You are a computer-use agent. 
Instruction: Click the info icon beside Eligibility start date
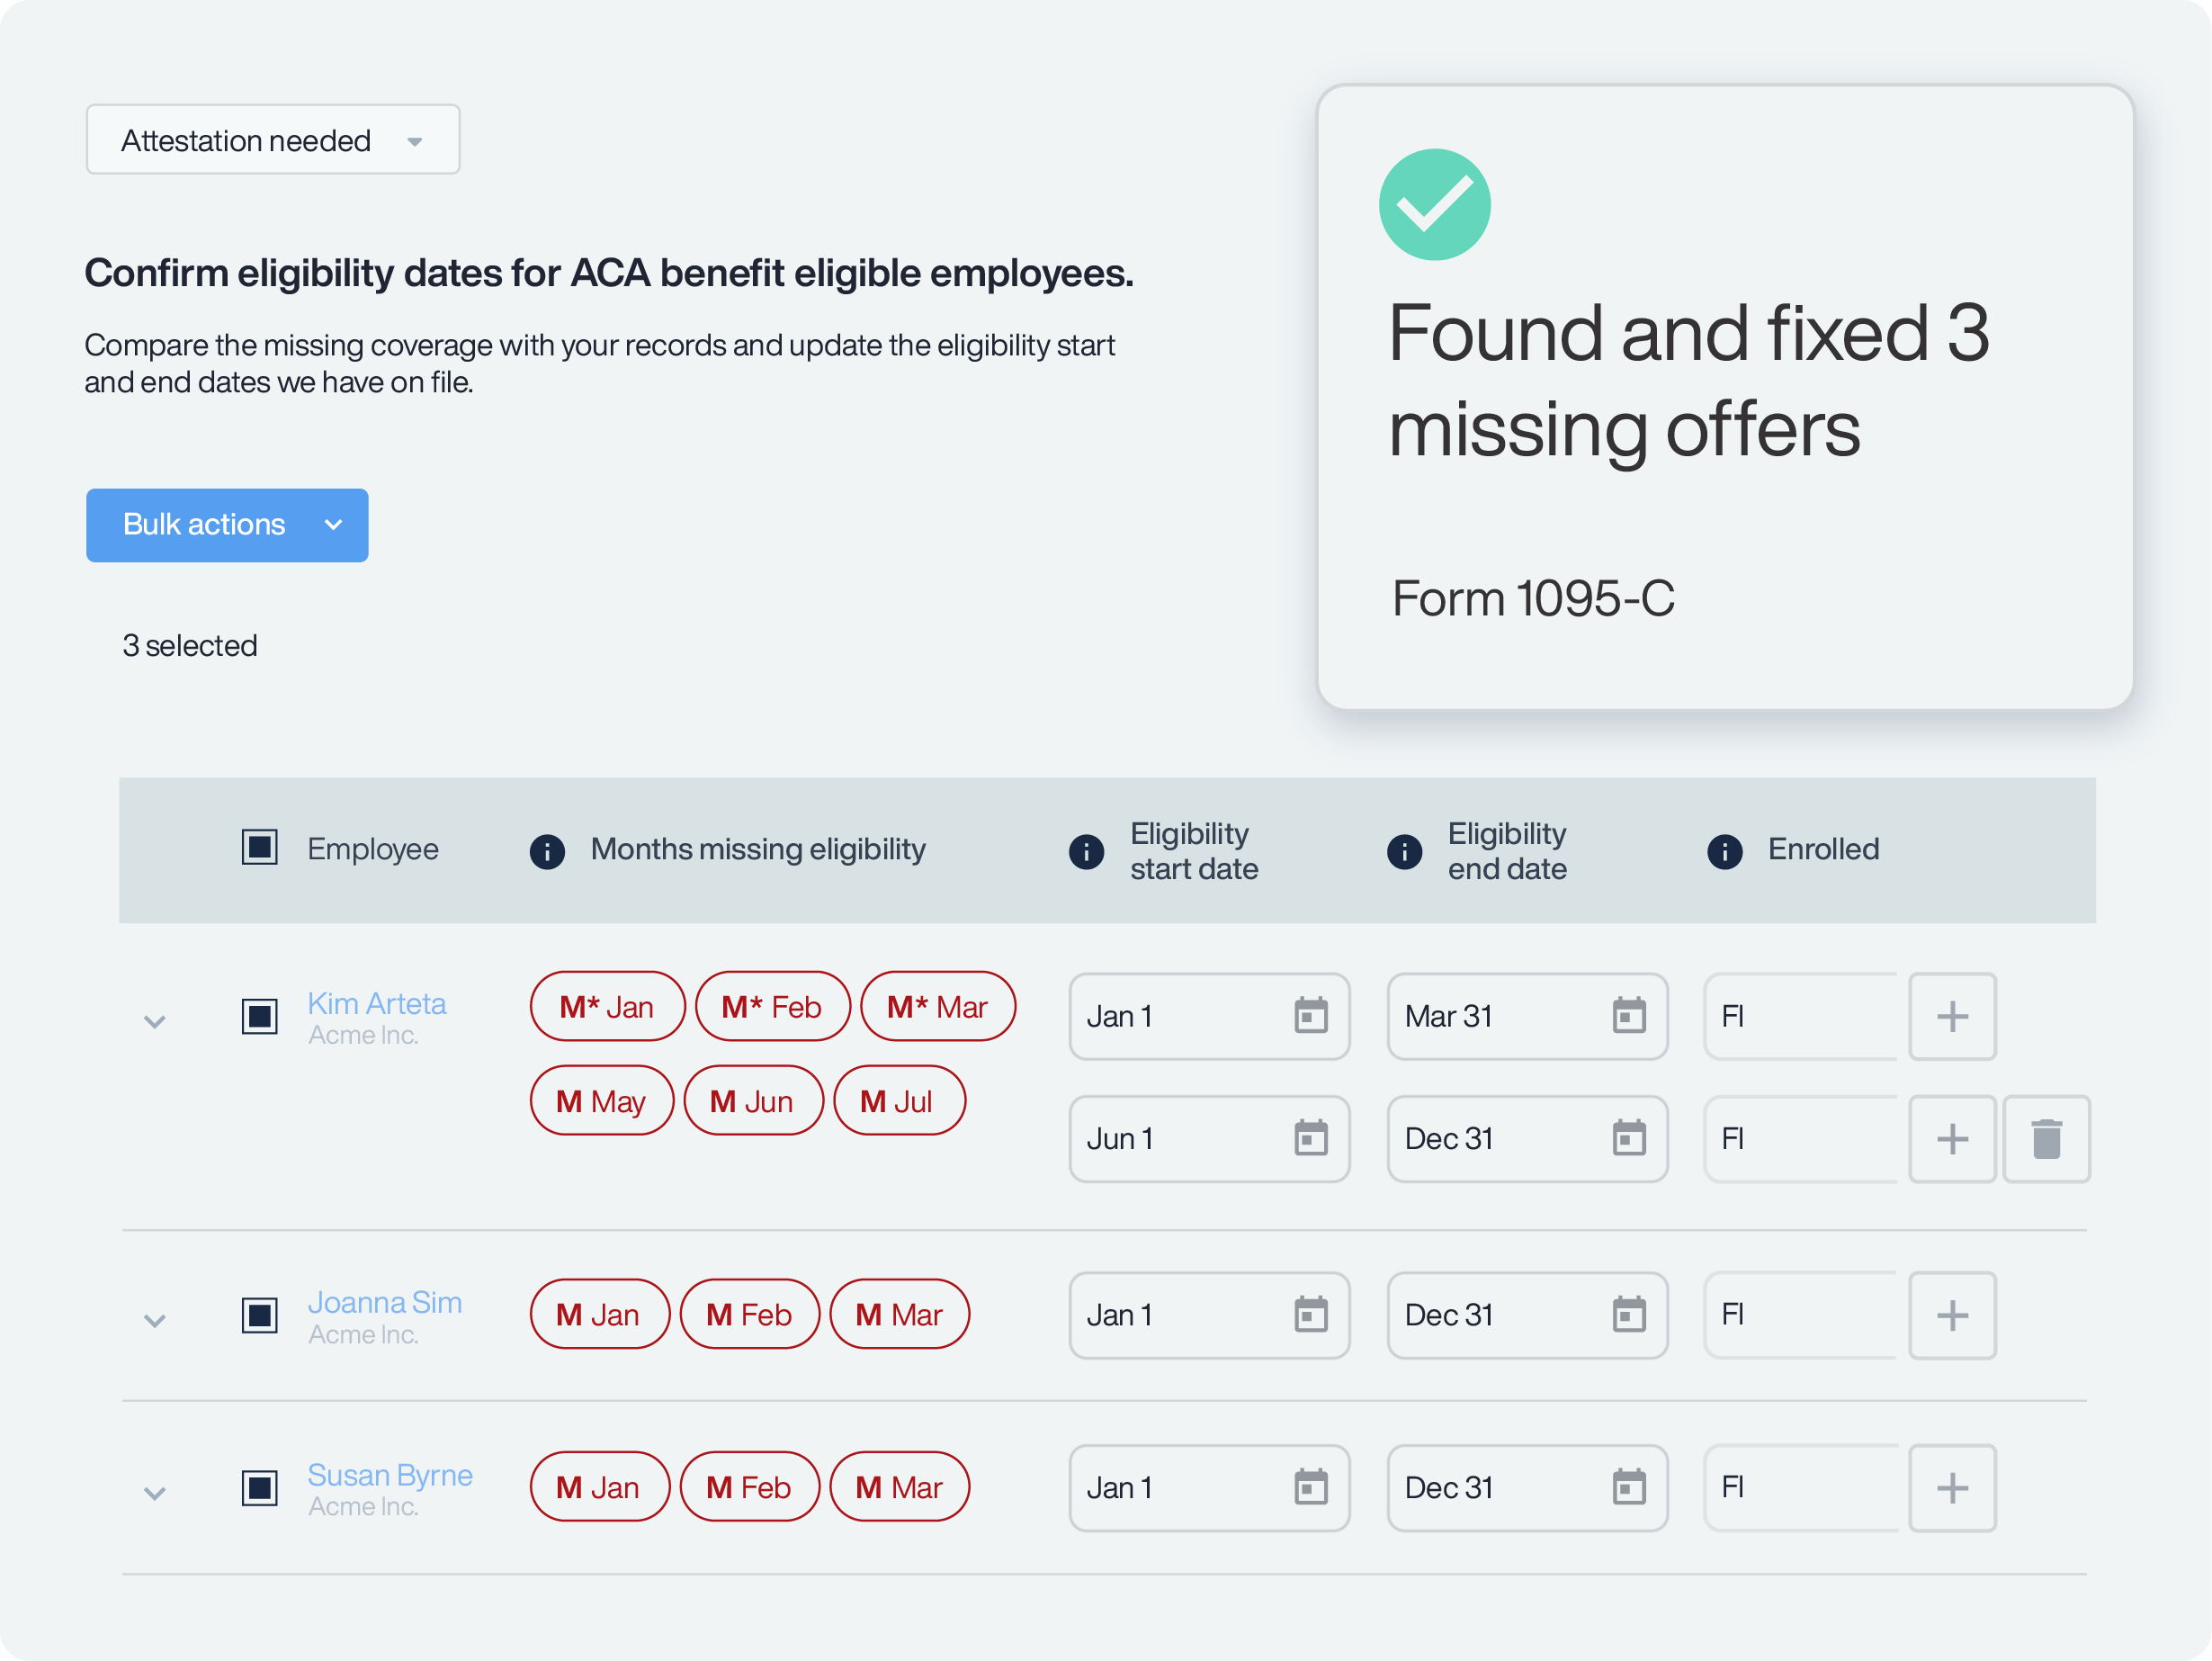pos(1086,851)
